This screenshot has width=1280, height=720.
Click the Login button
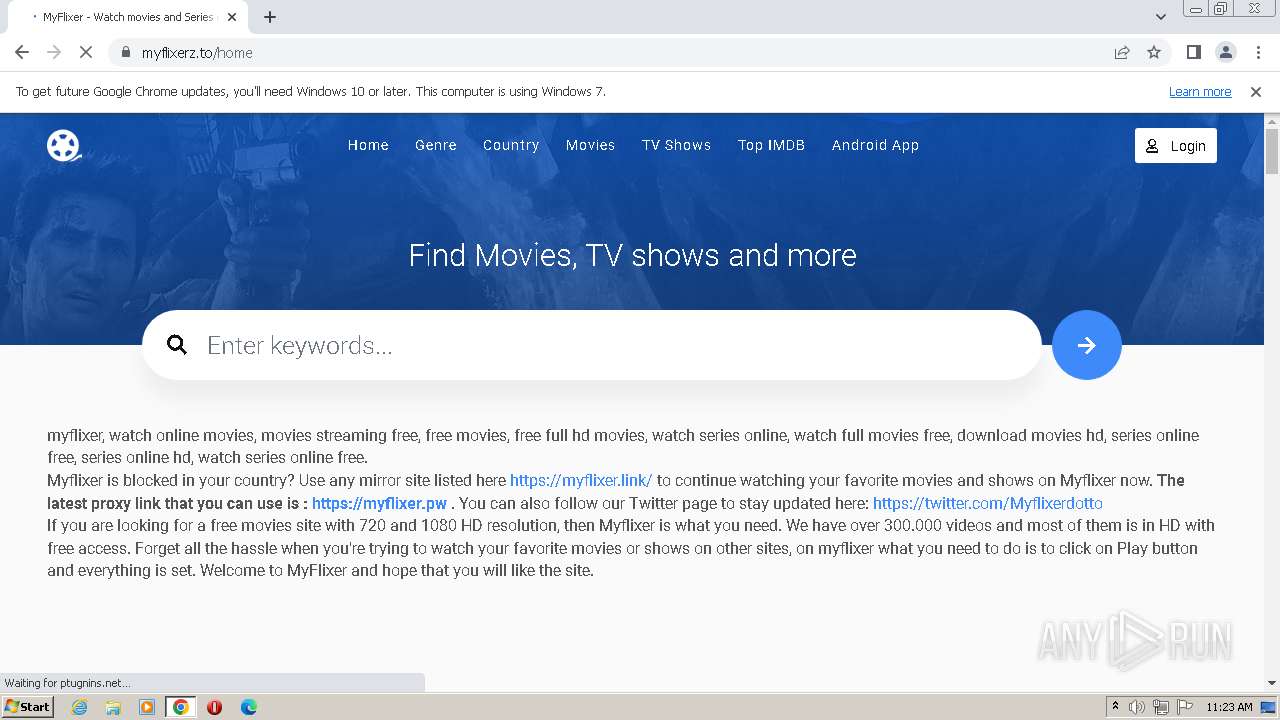(x=1176, y=145)
